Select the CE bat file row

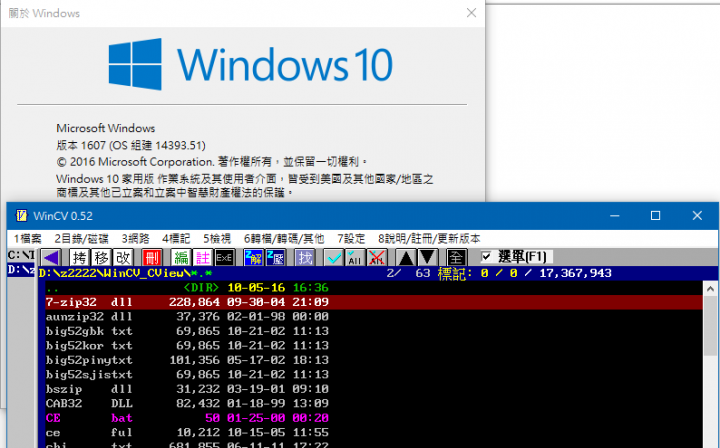[374, 418]
